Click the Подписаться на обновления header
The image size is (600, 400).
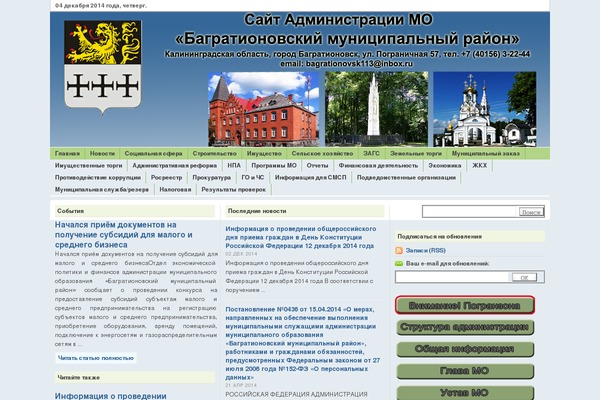(470, 237)
